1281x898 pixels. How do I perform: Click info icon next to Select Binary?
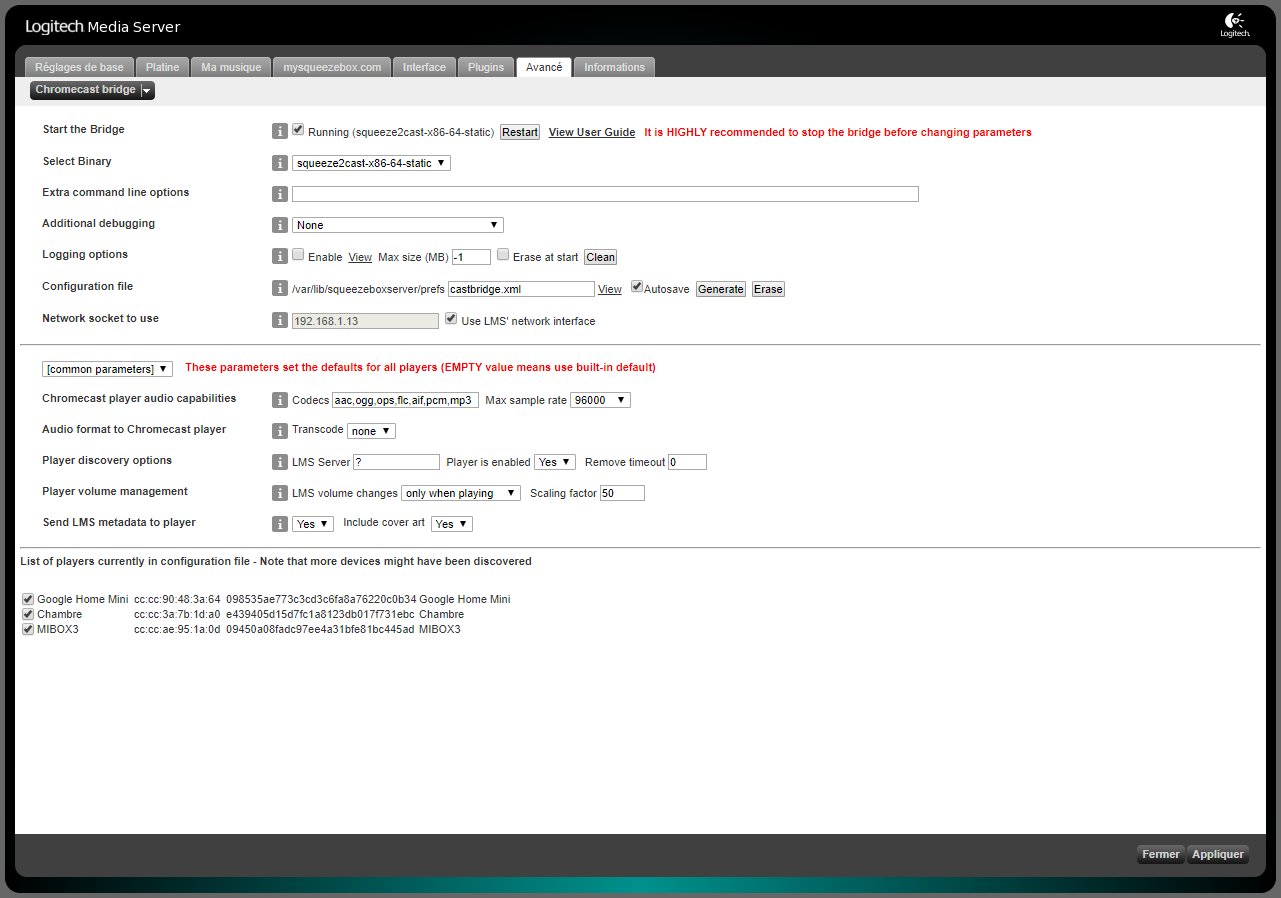(x=280, y=163)
